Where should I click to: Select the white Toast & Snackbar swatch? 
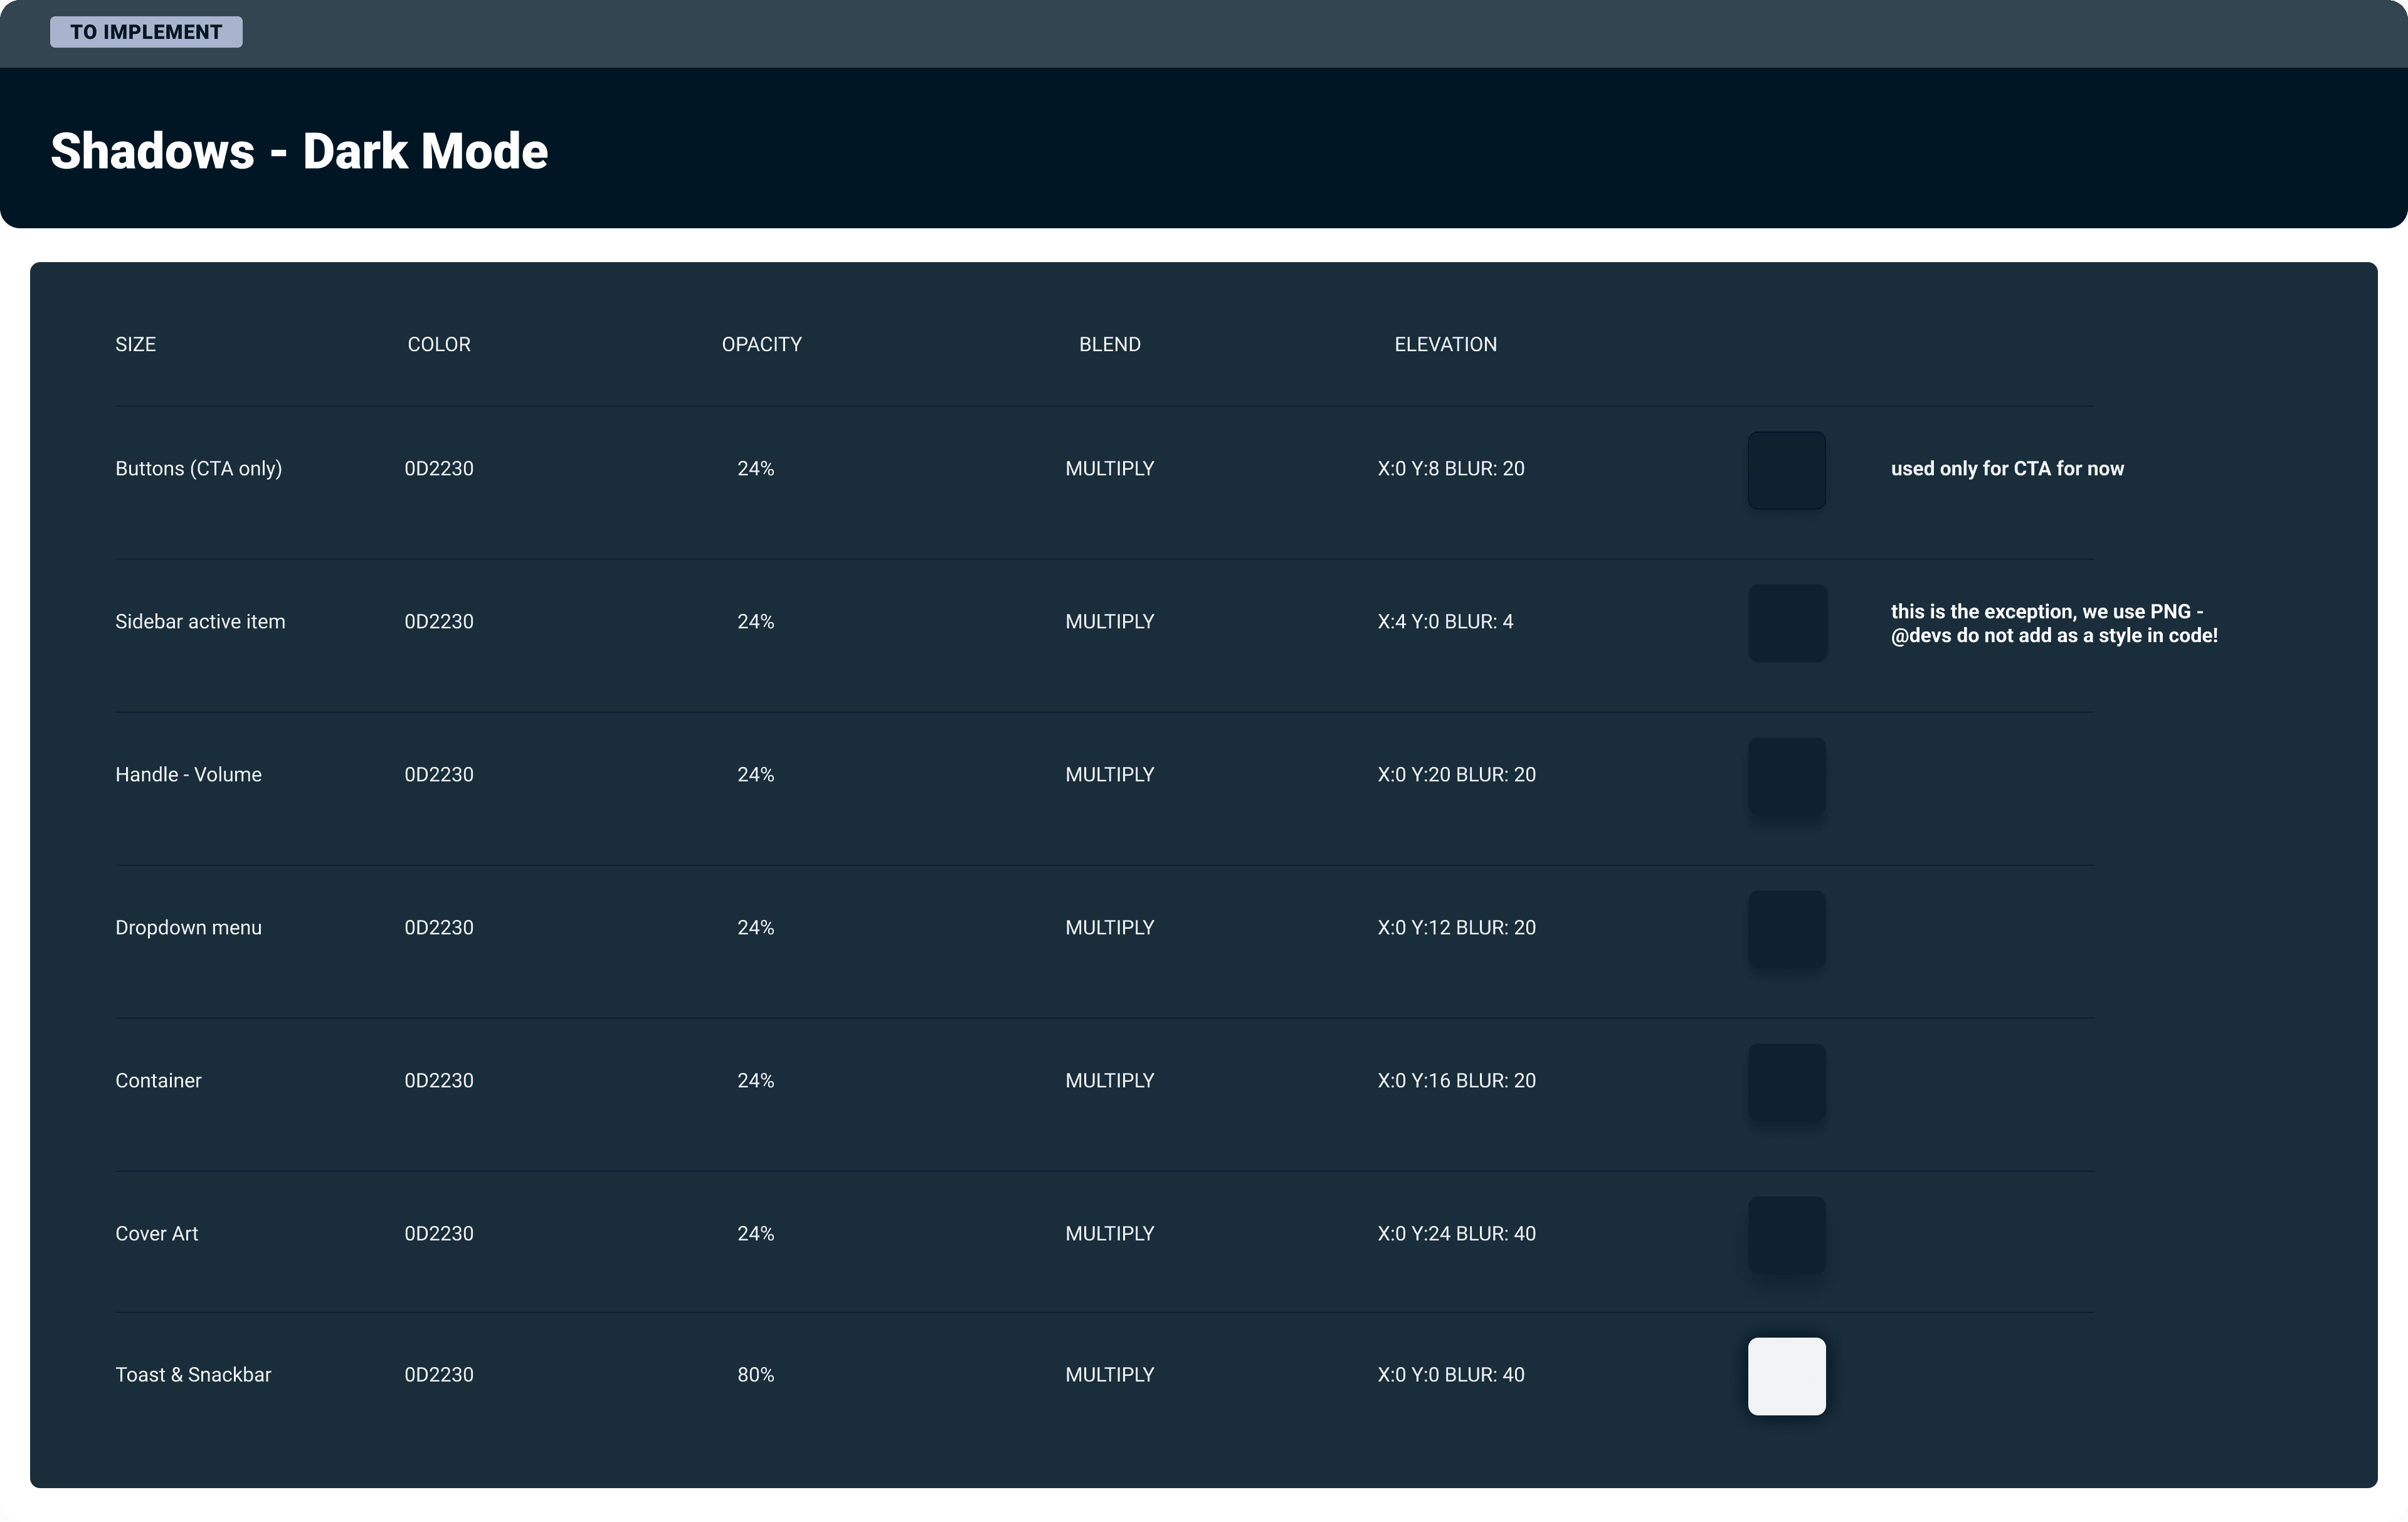pos(1786,1376)
